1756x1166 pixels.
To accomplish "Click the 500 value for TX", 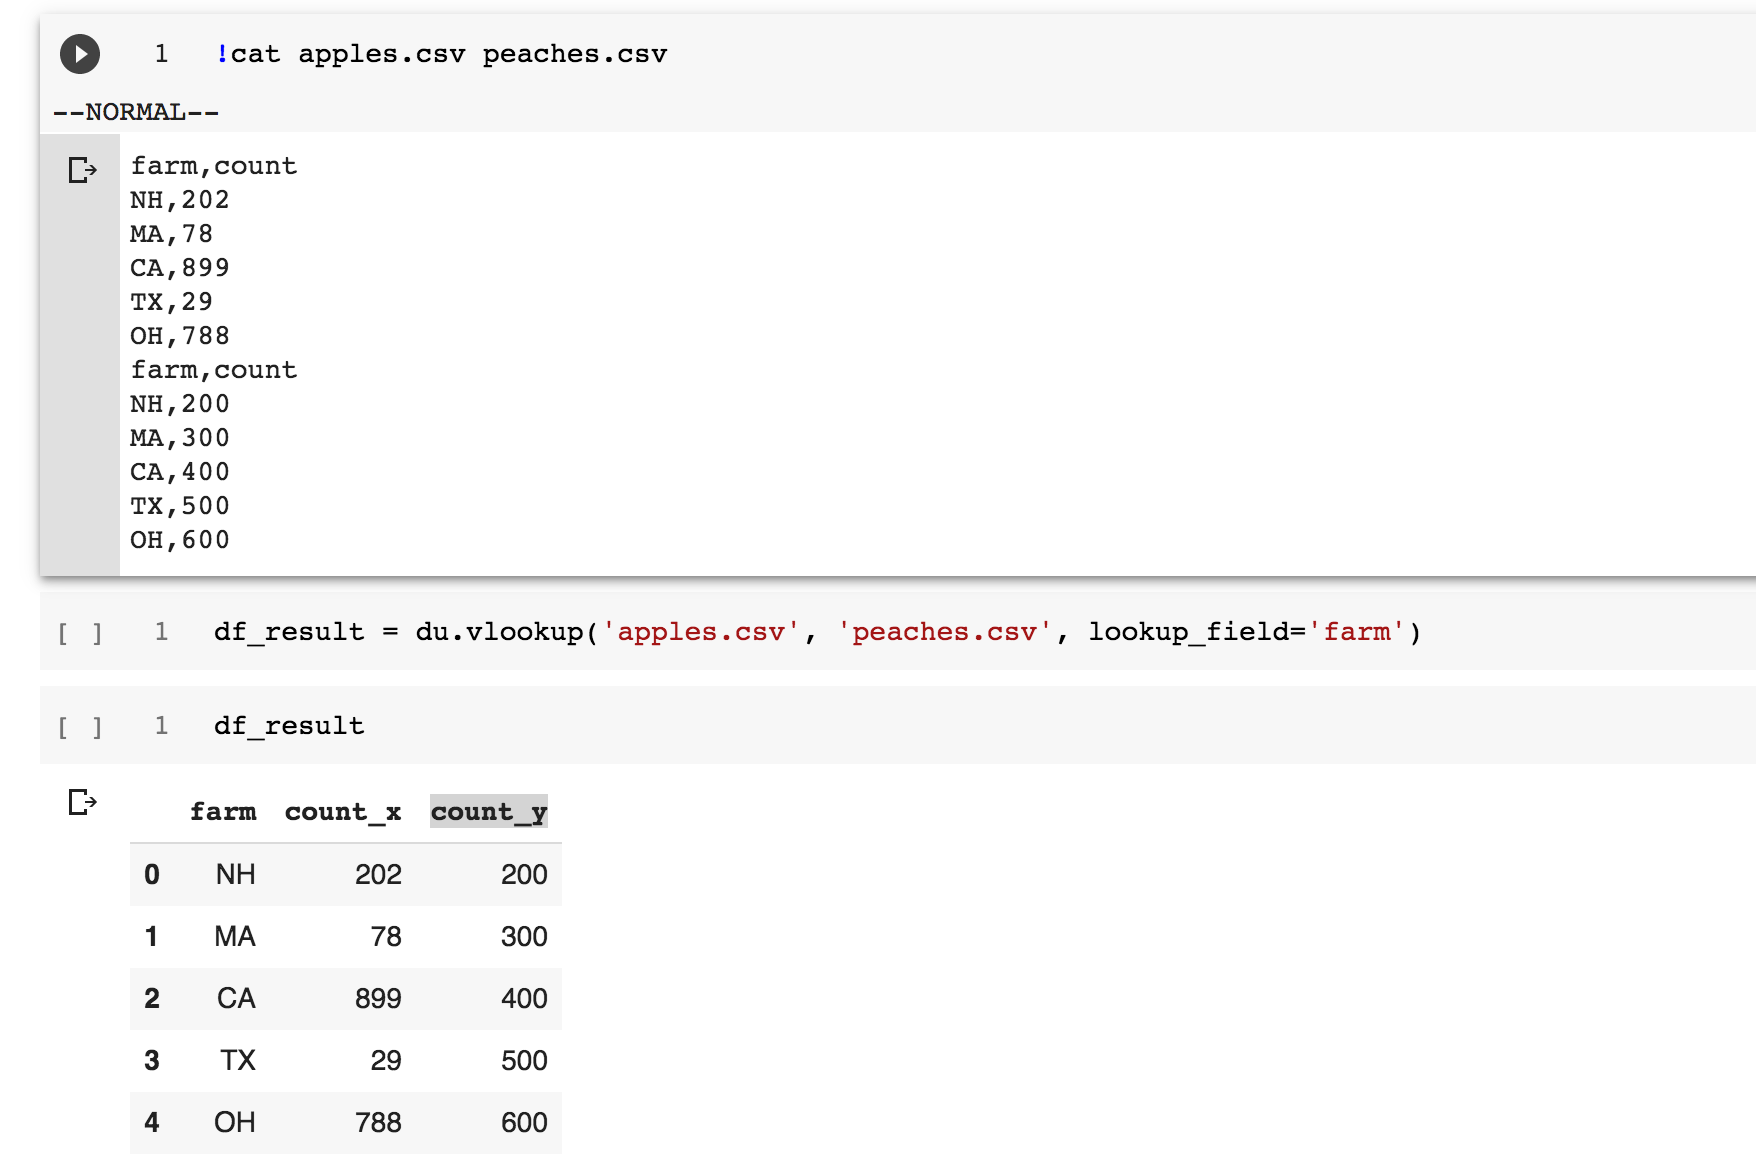I will (524, 1061).
